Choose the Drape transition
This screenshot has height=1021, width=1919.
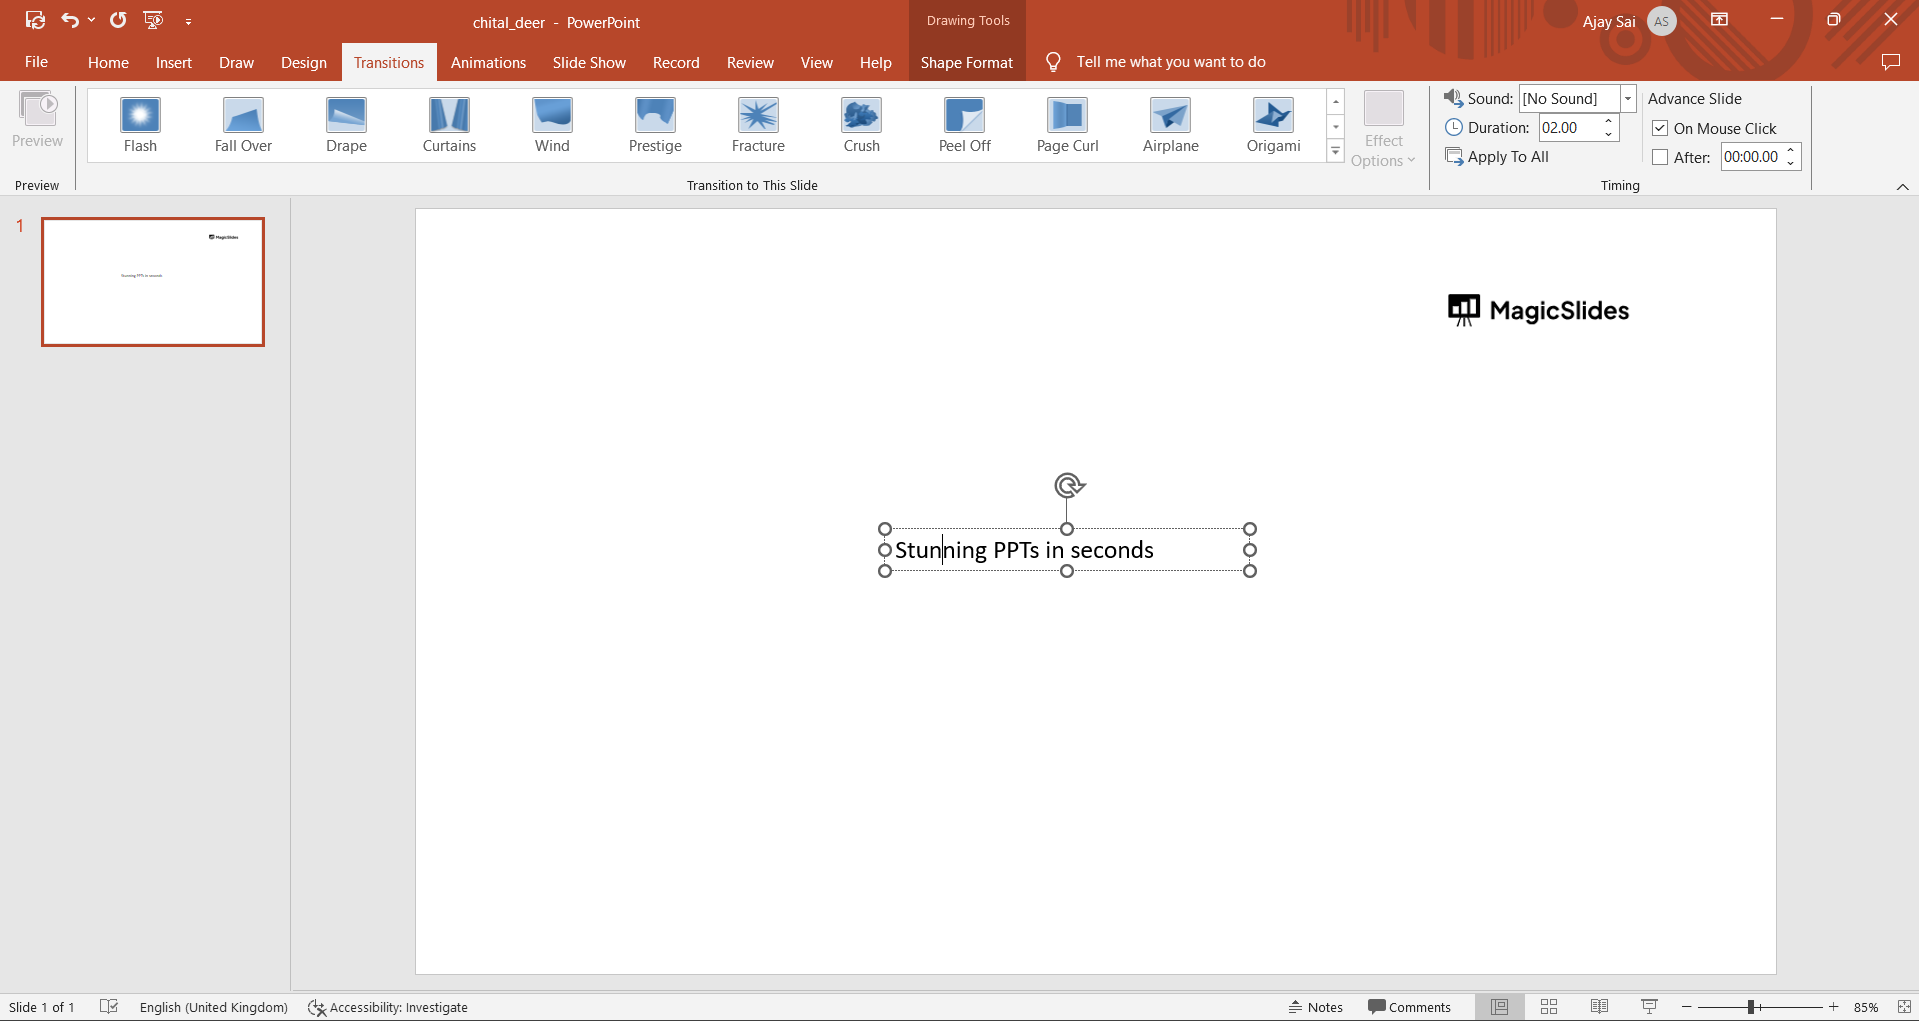346,125
